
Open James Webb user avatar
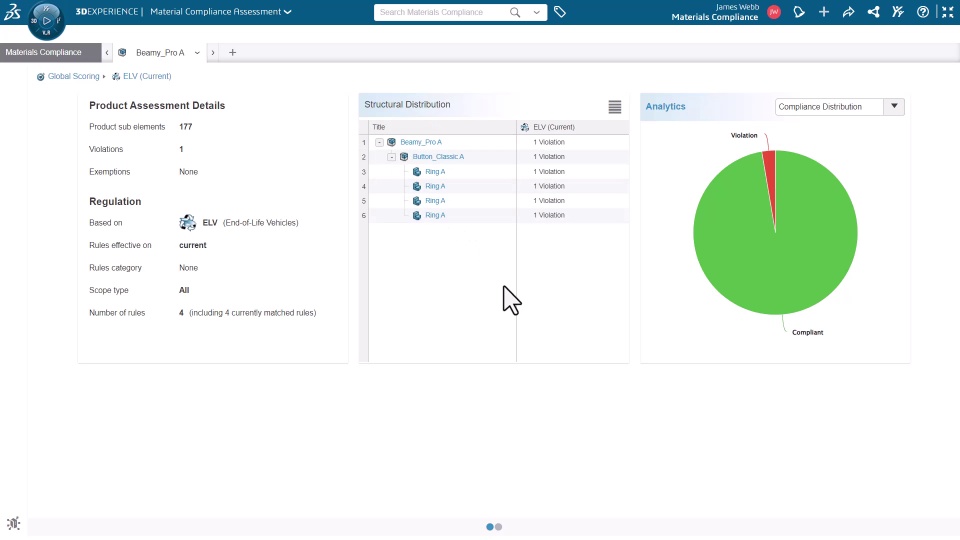tap(774, 12)
